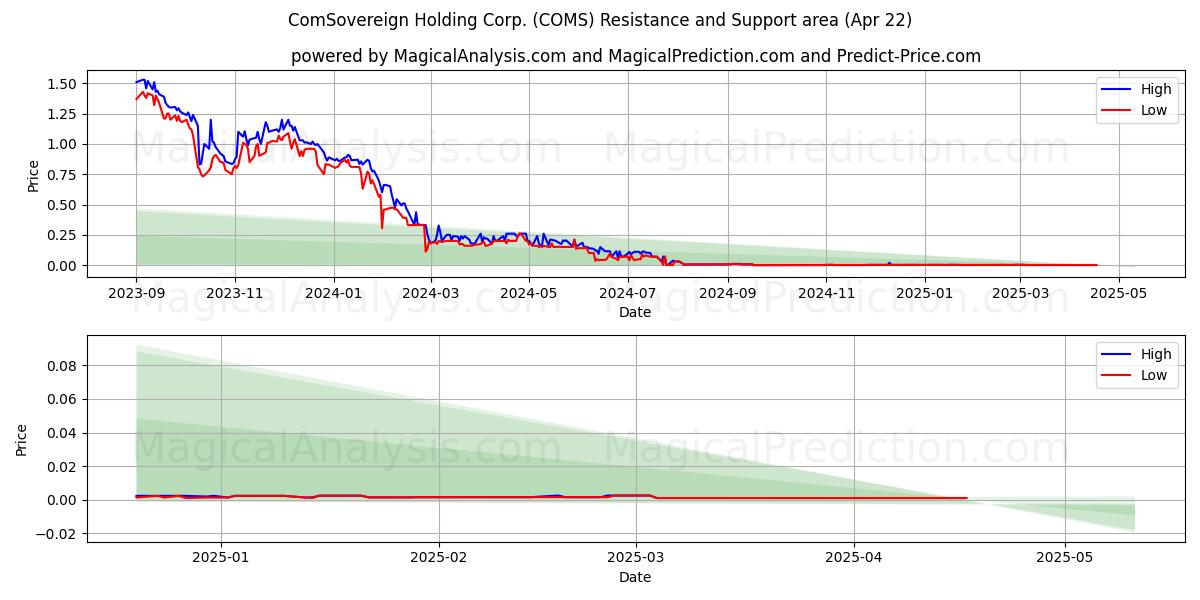This screenshot has width=1200, height=600.
Task: Click the Date axis label of lower chart
Action: click(x=635, y=577)
